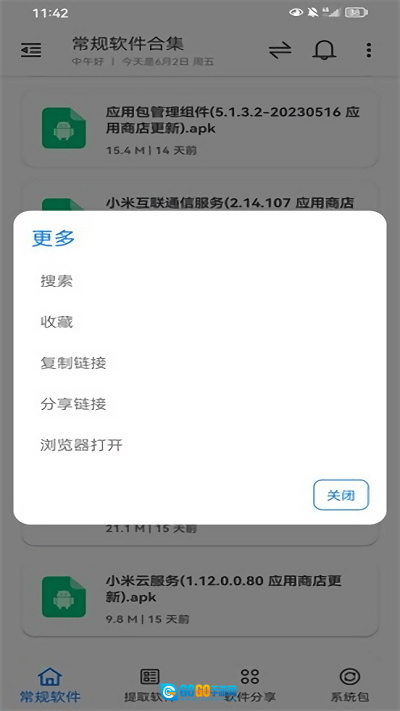This screenshot has width=400, height=711.
Task: Tap the APK icon for 应用包管理组件
Action: pyautogui.click(x=63, y=128)
